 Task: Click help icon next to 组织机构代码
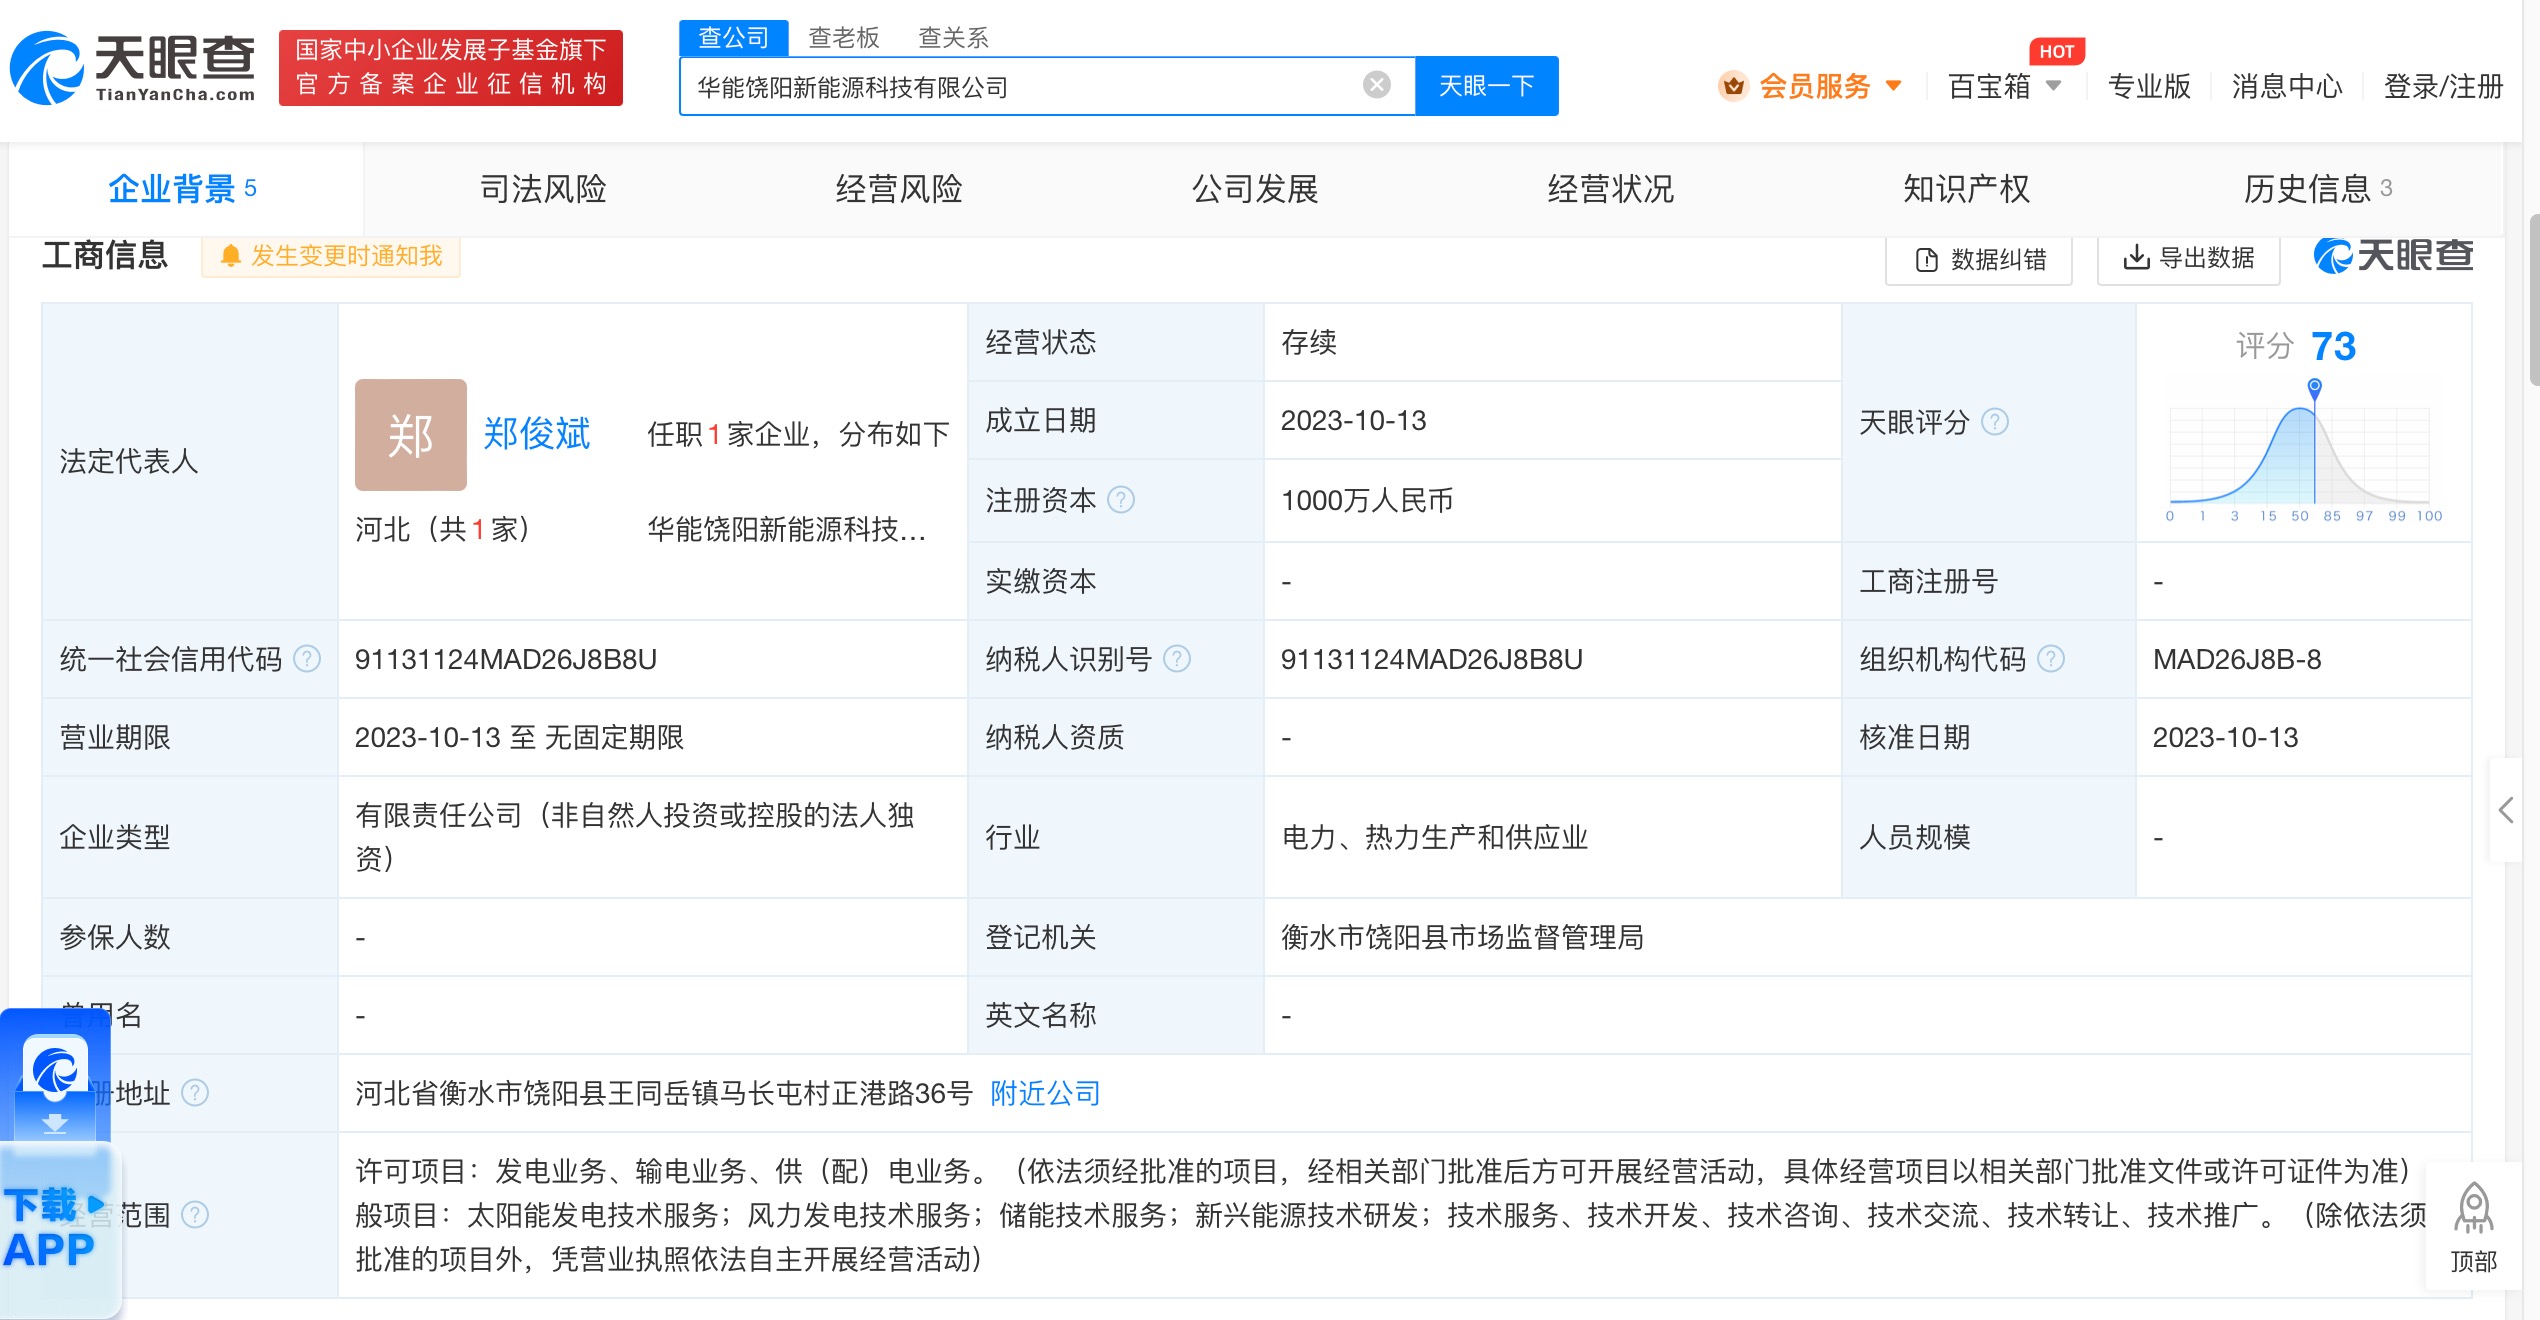pos(2051,659)
